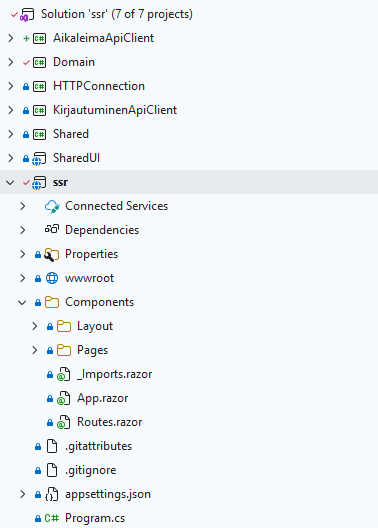Click the App.razor file icon

click(x=63, y=398)
